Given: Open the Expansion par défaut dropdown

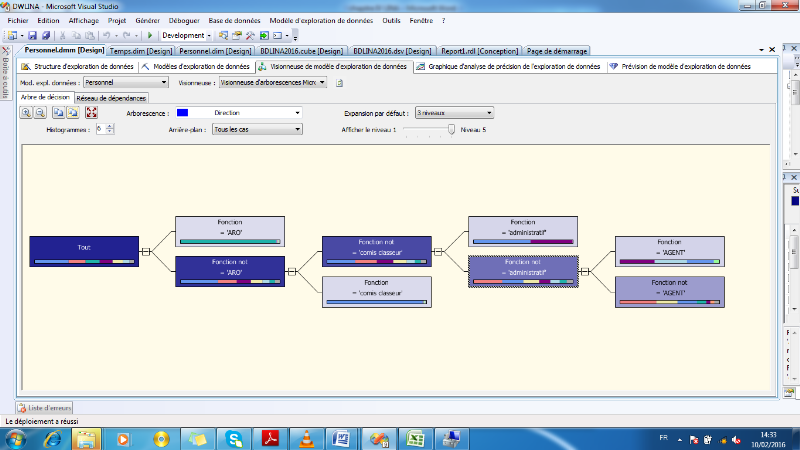Looking at the screenshot, I should pos(489,113).
